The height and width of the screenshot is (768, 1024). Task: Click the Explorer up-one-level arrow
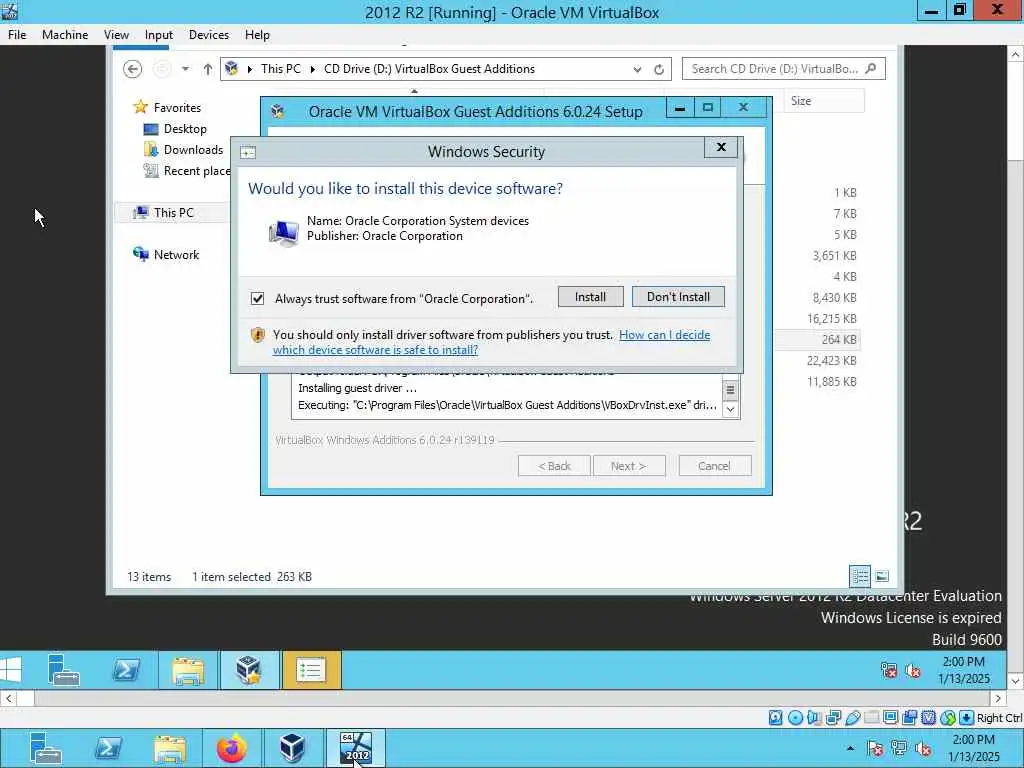point(208,69)
